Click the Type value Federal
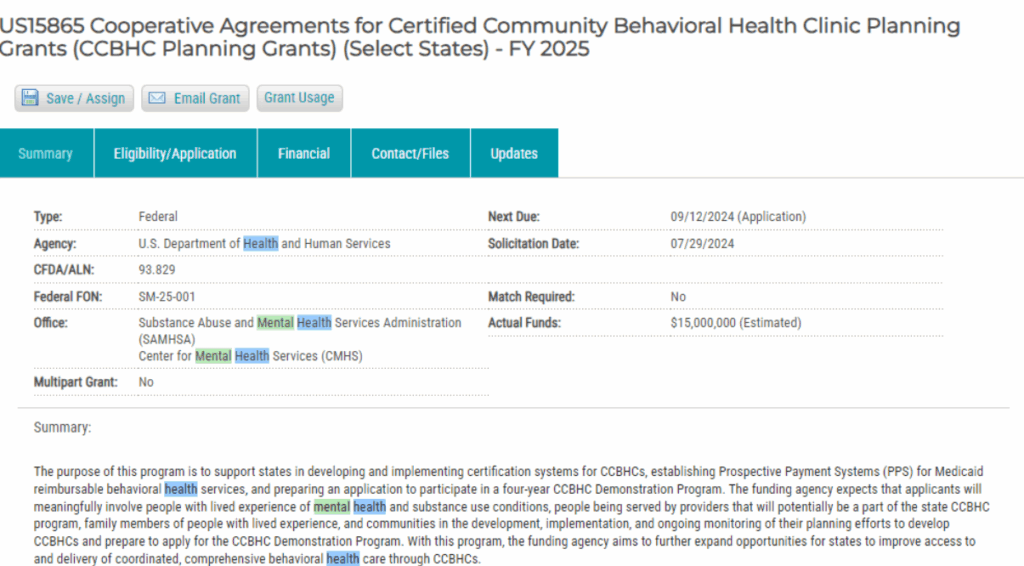1024x566 pixels. point(158,217)
